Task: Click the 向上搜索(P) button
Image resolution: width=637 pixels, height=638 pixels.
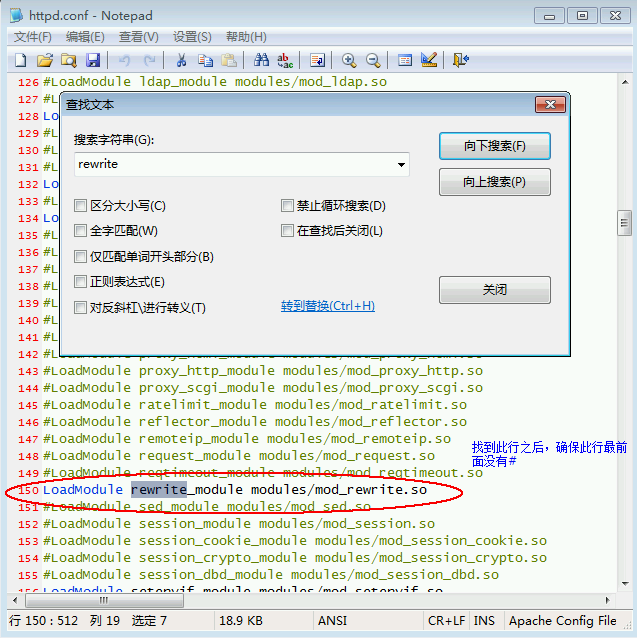Action: 495,182
